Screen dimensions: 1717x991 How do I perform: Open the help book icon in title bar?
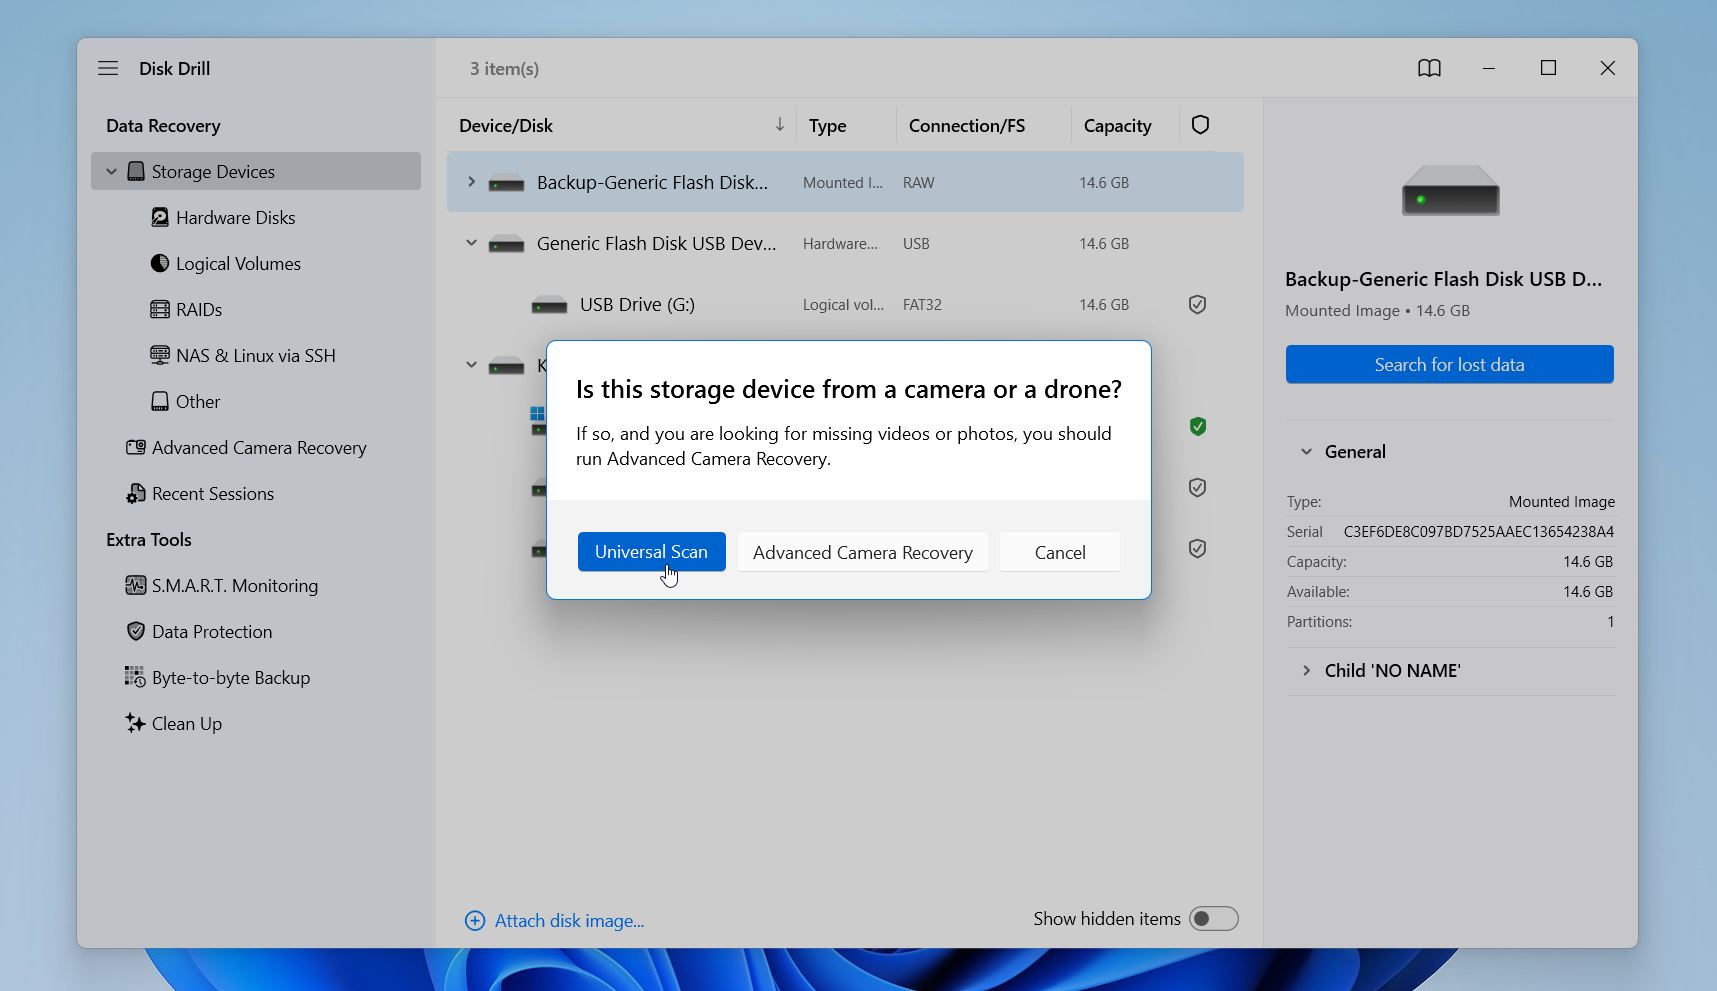[1429, 68]
